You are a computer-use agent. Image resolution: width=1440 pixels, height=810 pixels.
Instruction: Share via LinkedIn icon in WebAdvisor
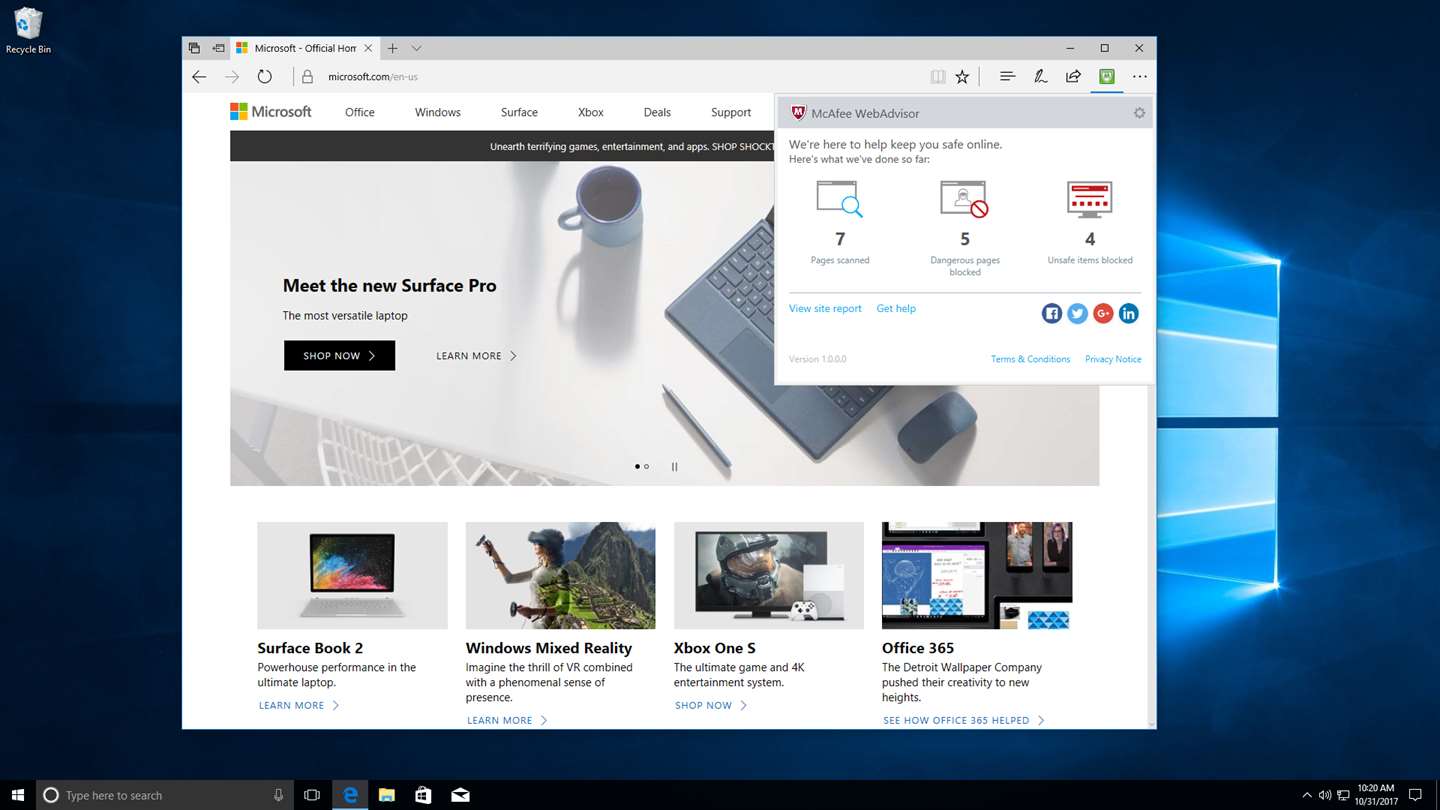[1128, 314]
